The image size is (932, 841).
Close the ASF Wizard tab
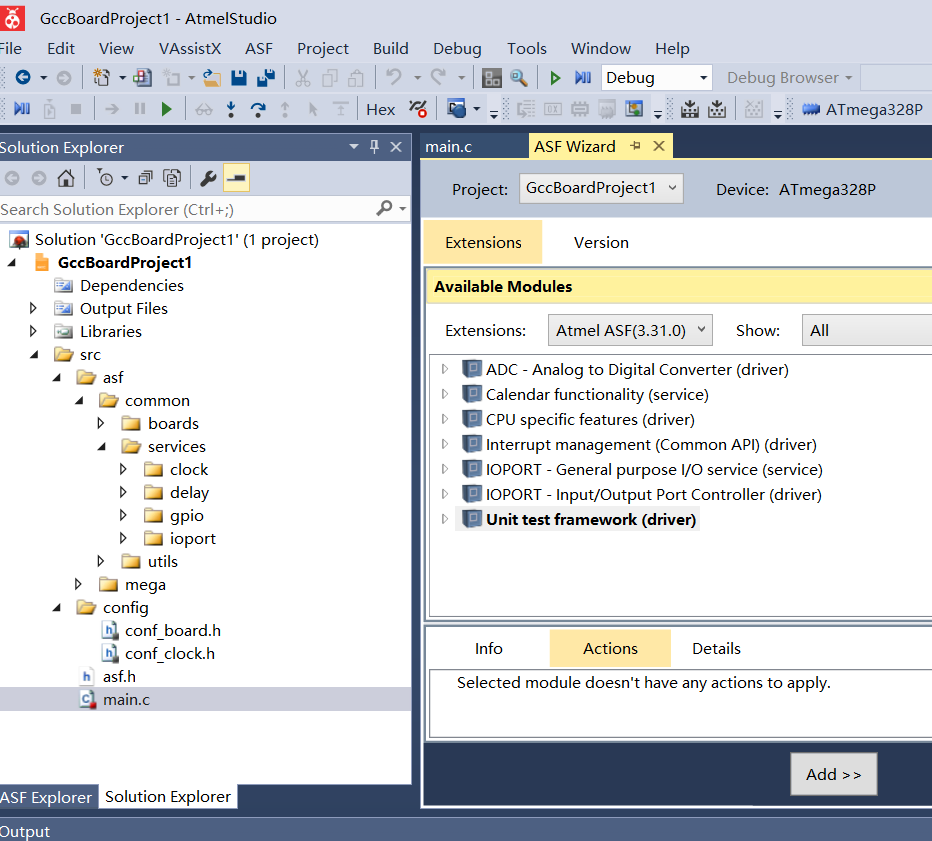pyautogui.click(x=659, y=146)
